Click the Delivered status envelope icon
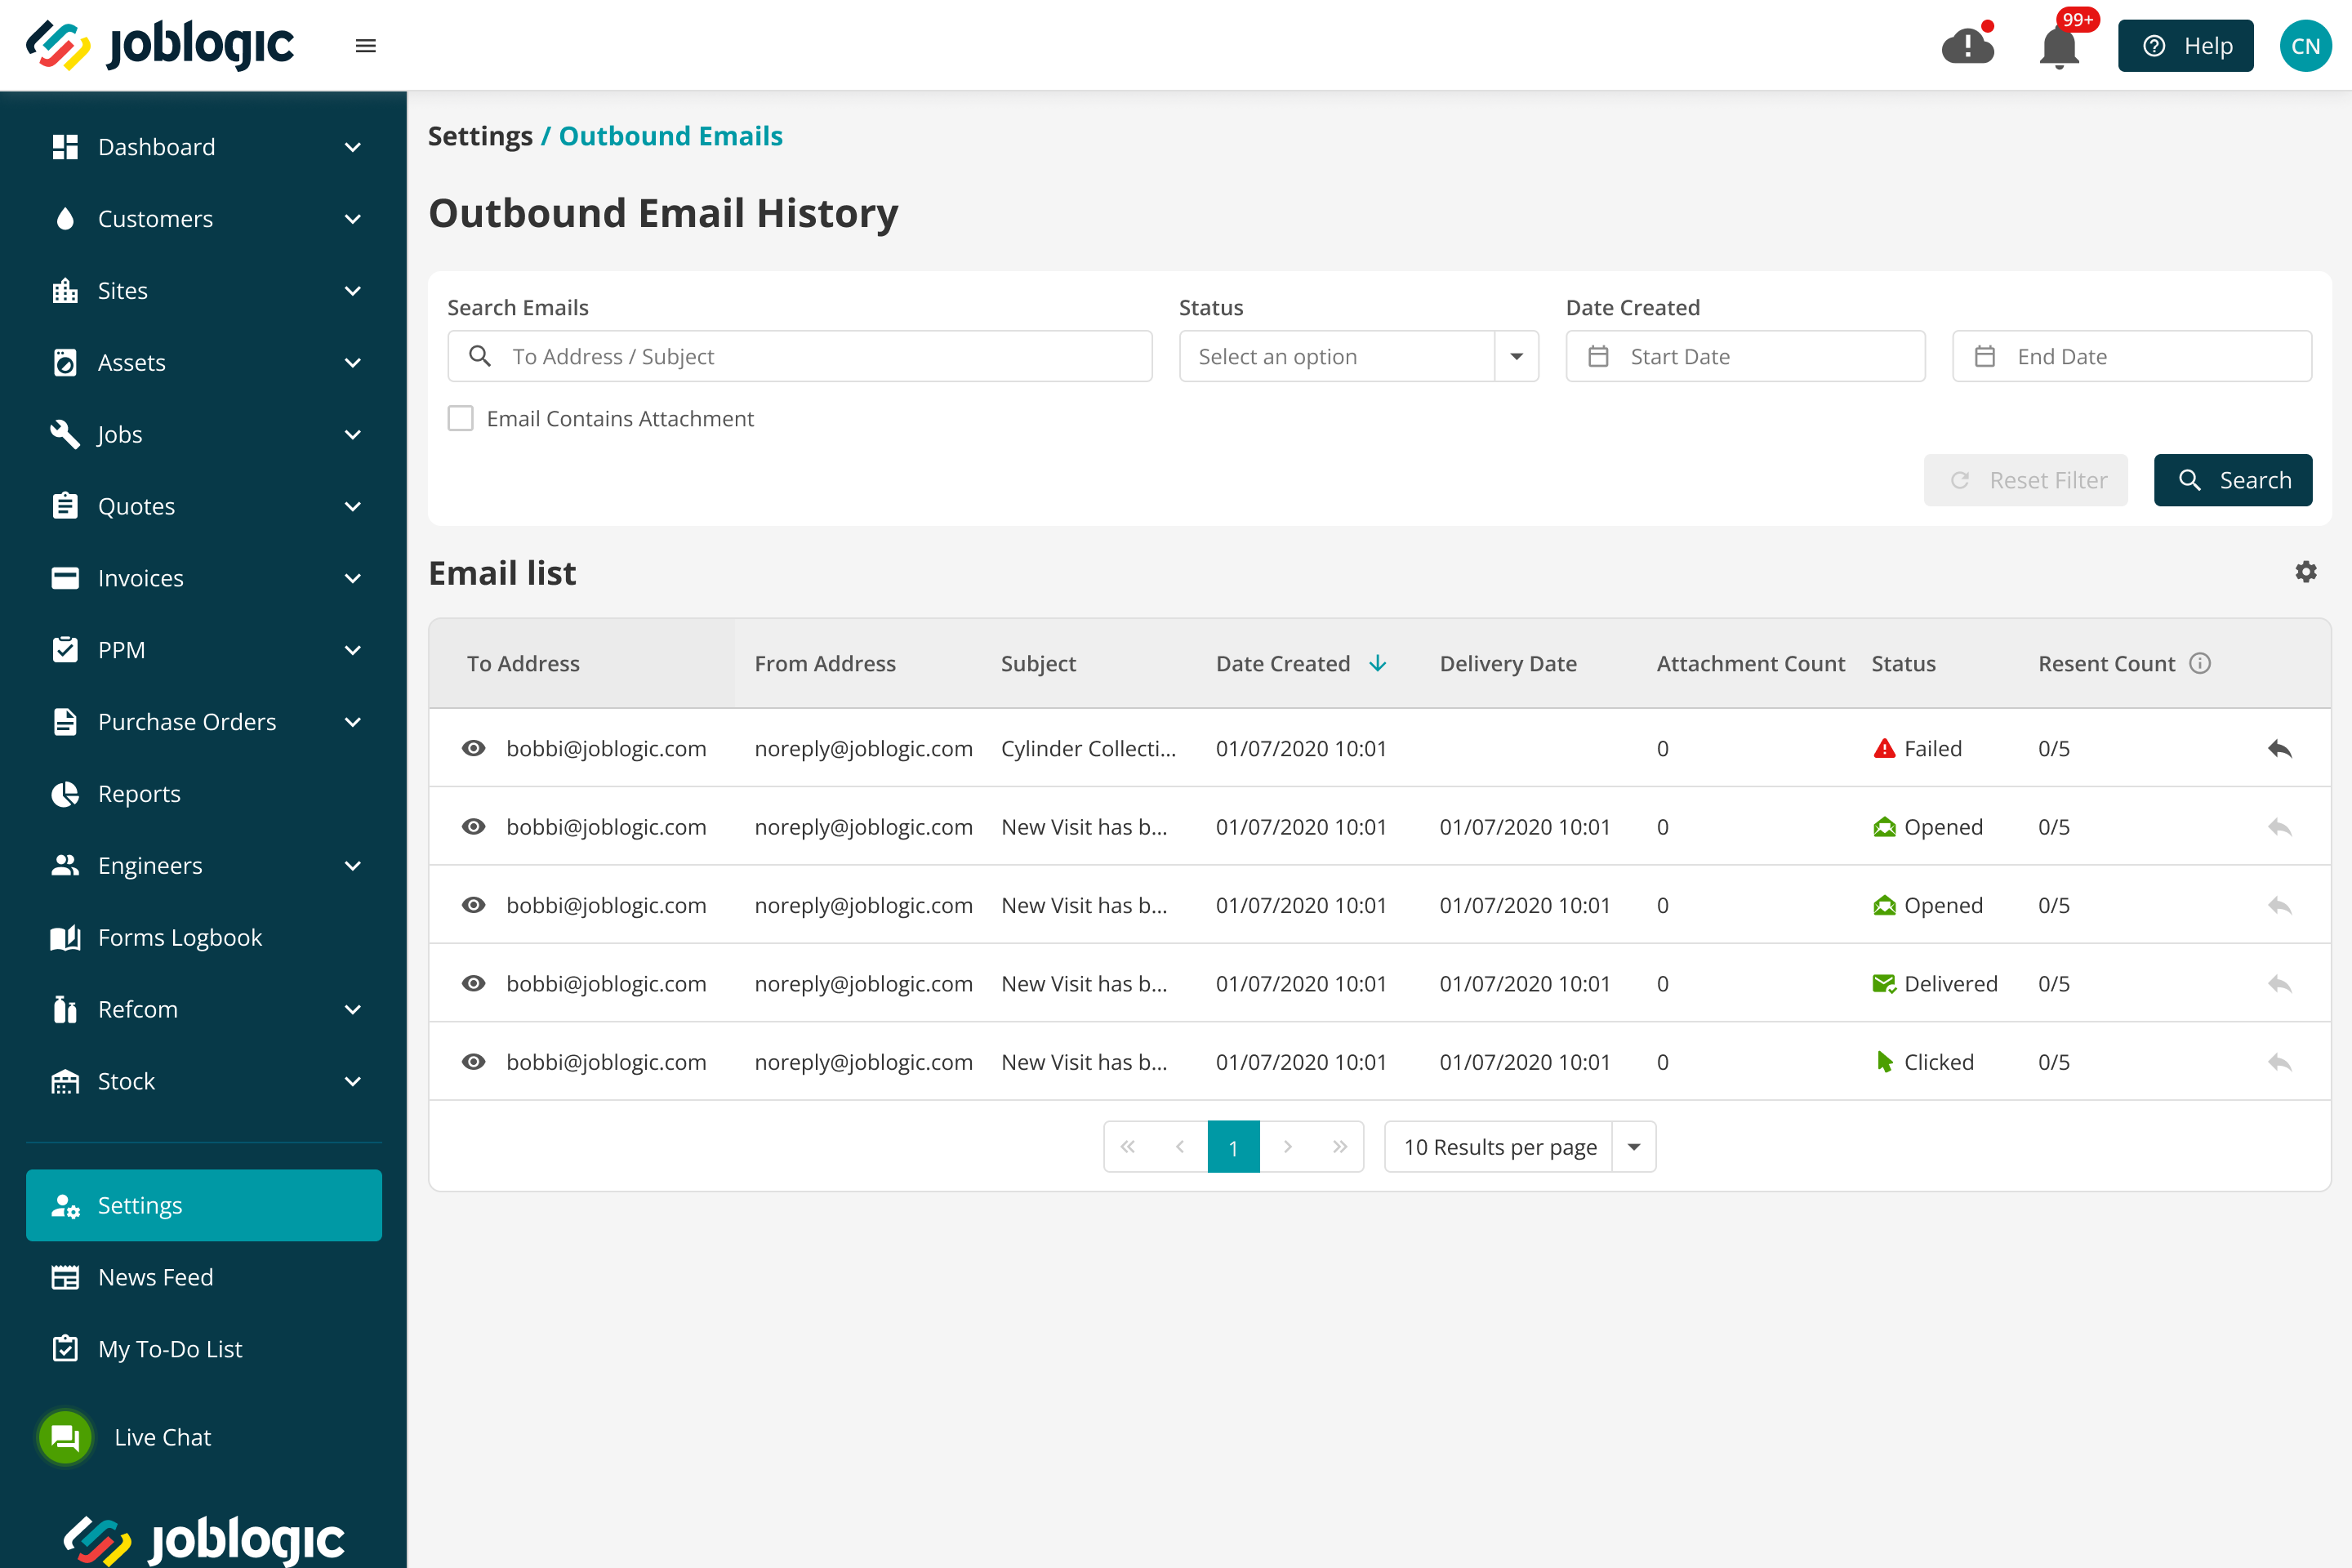 [x=1884, y=983]
